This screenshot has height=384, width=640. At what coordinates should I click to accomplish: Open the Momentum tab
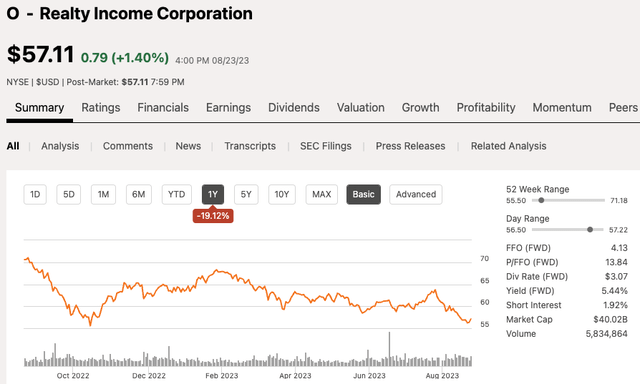pos(562,108)
